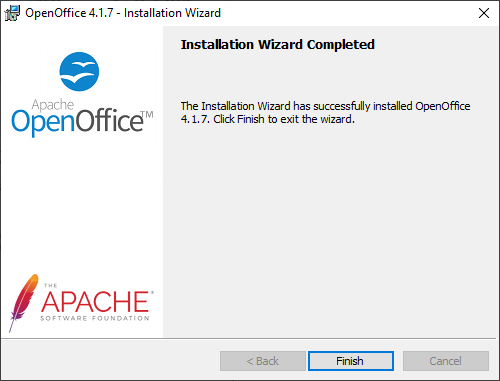Click the successfully installed message text

pos(325,113)
